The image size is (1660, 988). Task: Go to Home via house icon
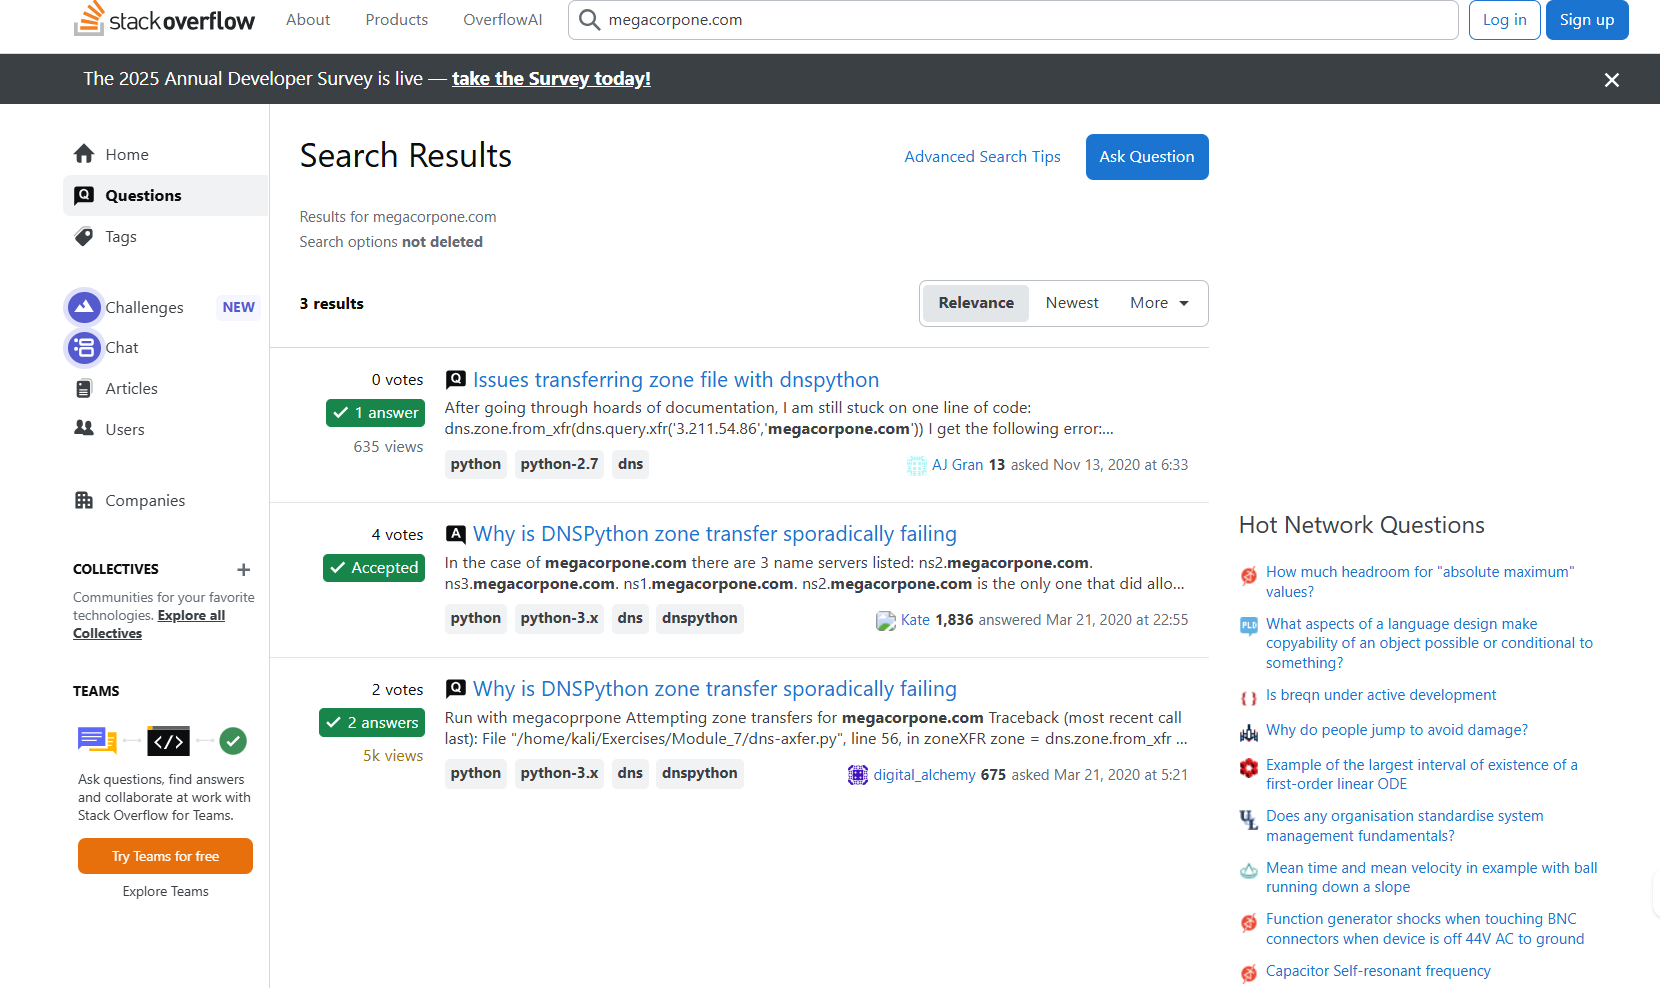(x=84, y=154)
